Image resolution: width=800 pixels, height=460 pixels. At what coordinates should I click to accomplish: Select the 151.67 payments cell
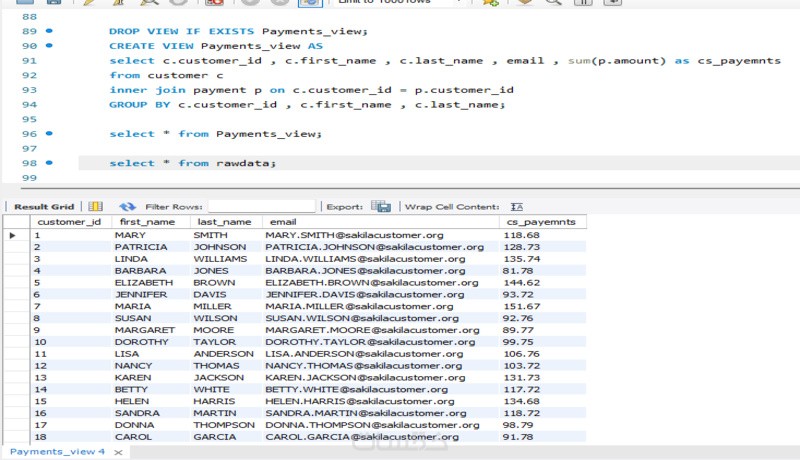pyautogui.click(x=543, y=306)
